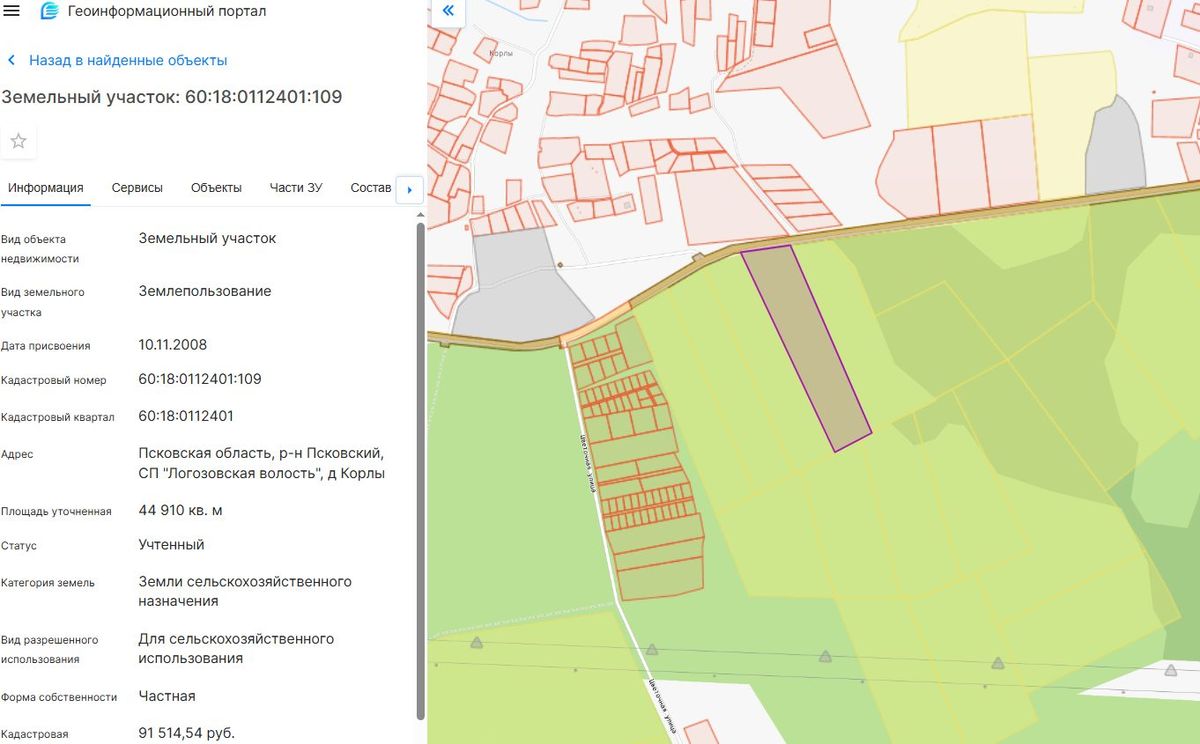Click the status value Учтенный
Screen dimensions: 1200x744
tap(172, 545)
